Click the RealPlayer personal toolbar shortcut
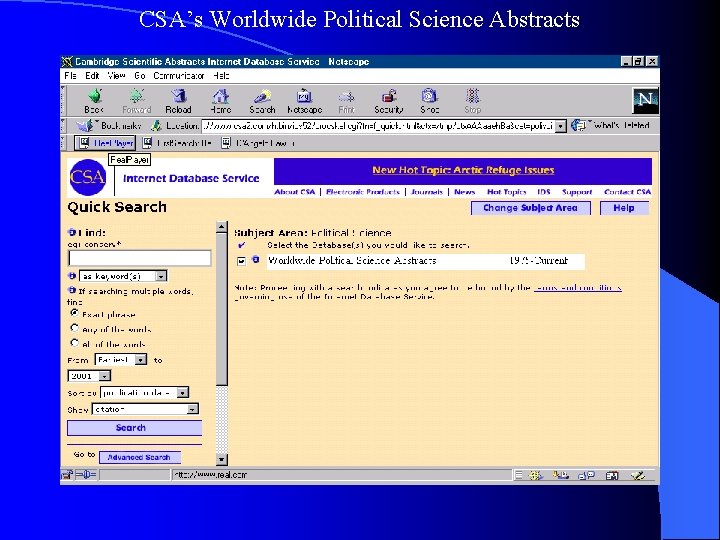Image resolution: width=720 pixels, height=540 pixels. [105, 143]
